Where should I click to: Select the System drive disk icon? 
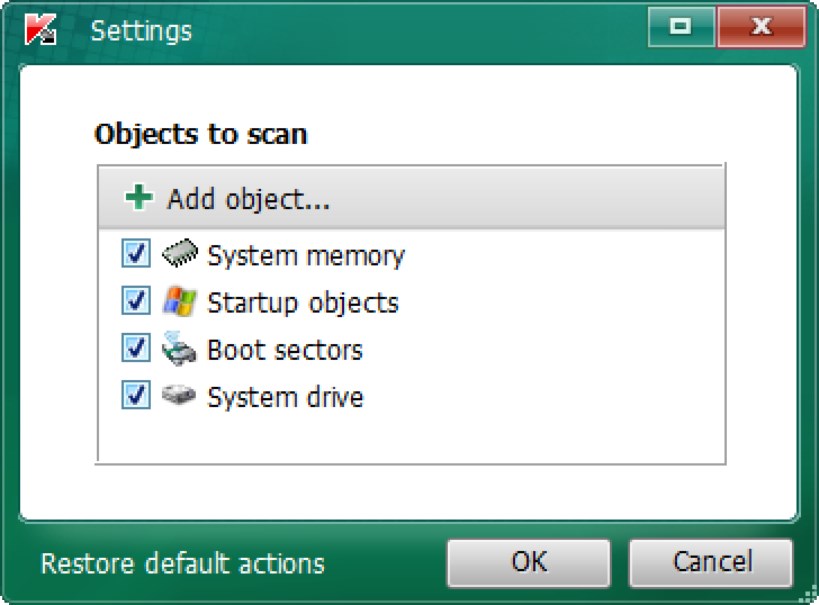179,394
